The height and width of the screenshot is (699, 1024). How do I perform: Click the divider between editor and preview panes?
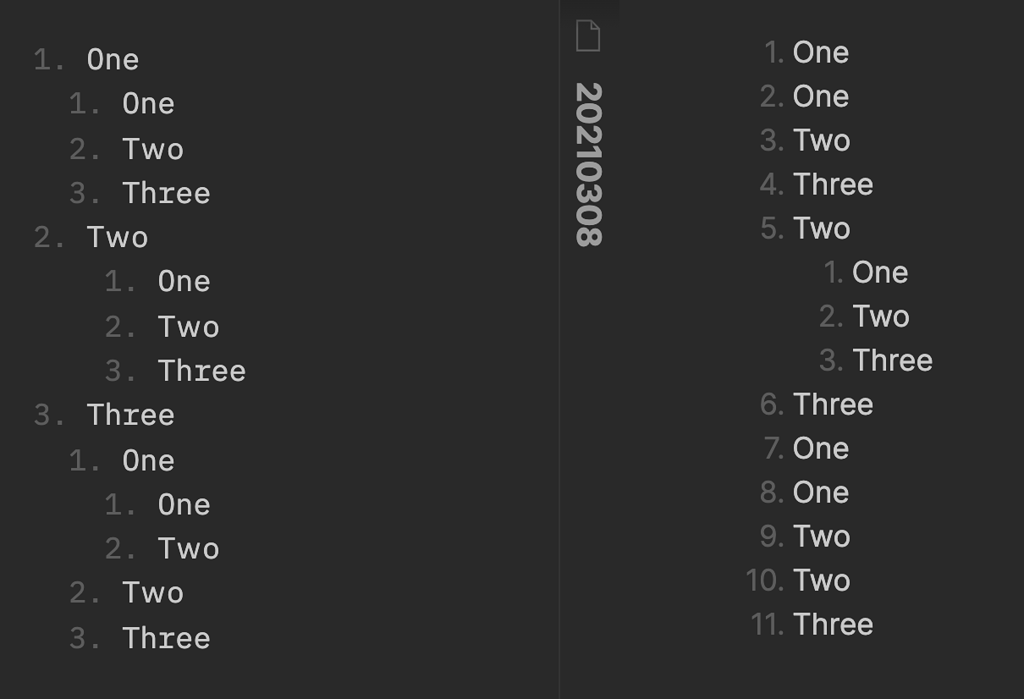pyautogui.click(x=557, y=350)
